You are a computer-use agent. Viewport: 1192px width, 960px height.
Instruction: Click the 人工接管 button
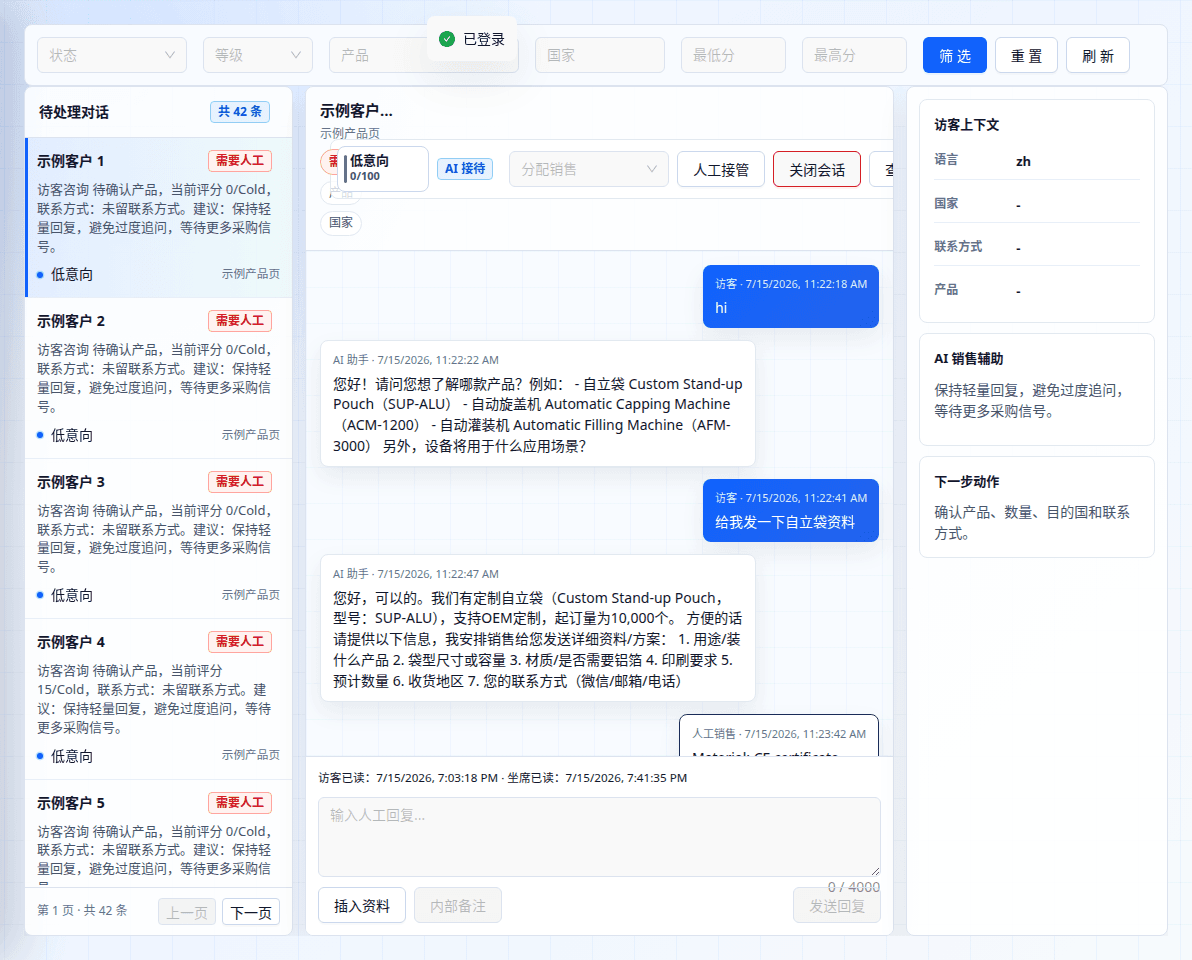point(721,169)
